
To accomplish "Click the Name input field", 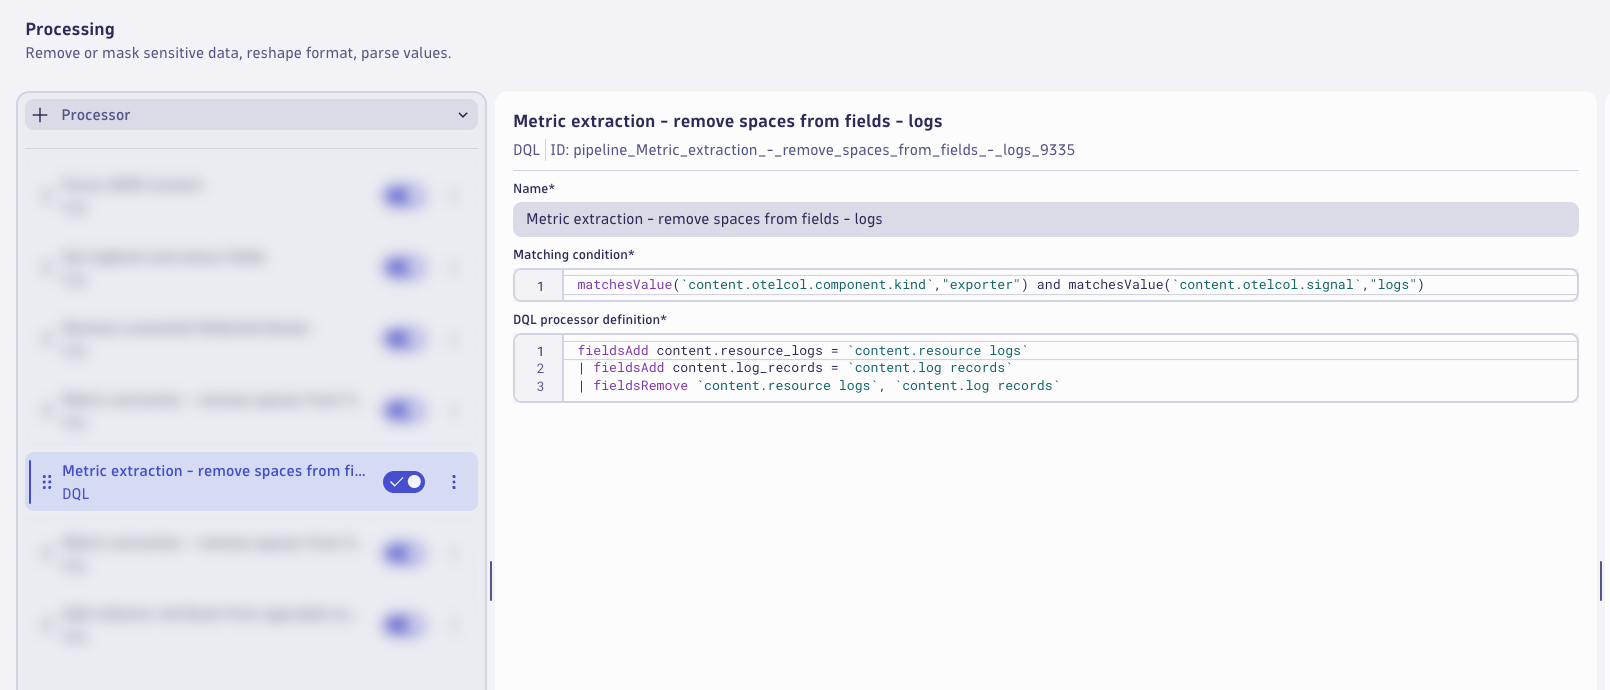I will coord(1046,219).
